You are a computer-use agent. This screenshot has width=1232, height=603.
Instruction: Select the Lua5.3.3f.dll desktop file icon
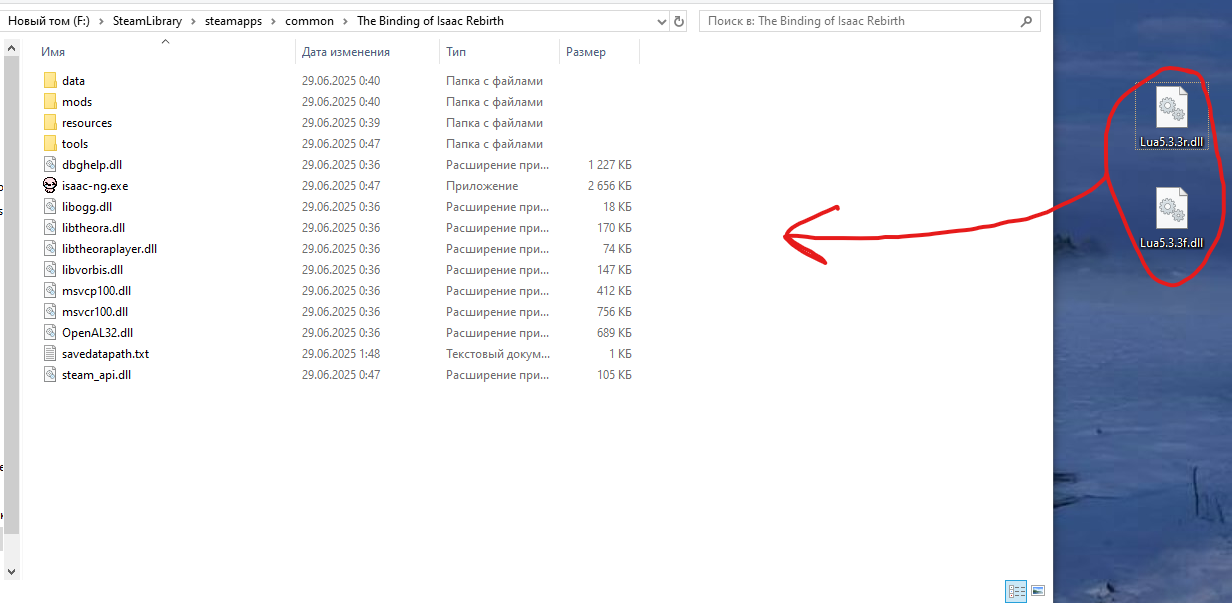pos(1171,209)
